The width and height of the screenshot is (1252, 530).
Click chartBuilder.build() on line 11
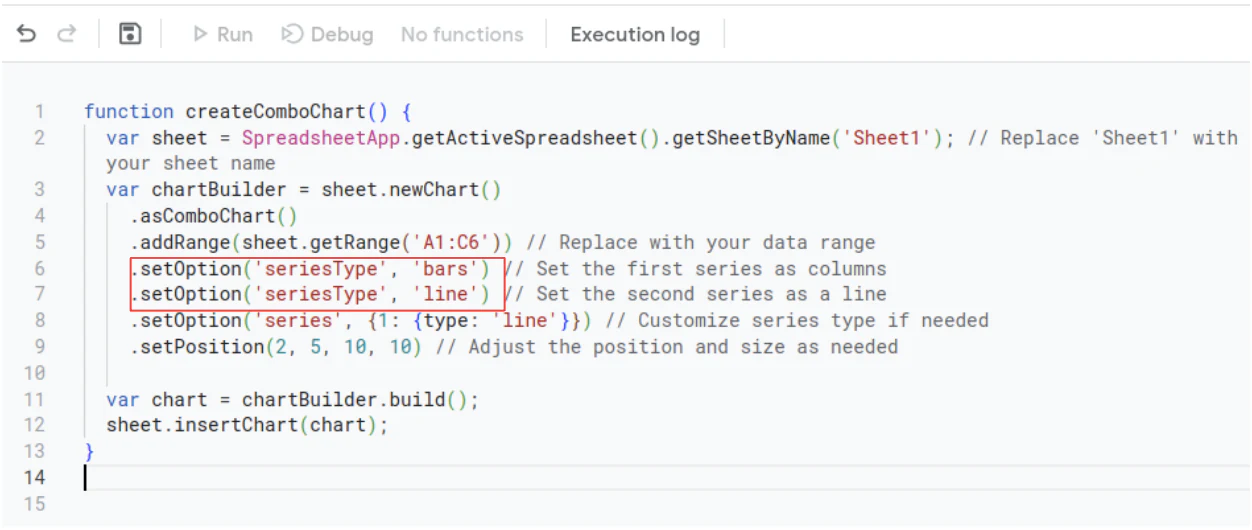click(360, 399)
